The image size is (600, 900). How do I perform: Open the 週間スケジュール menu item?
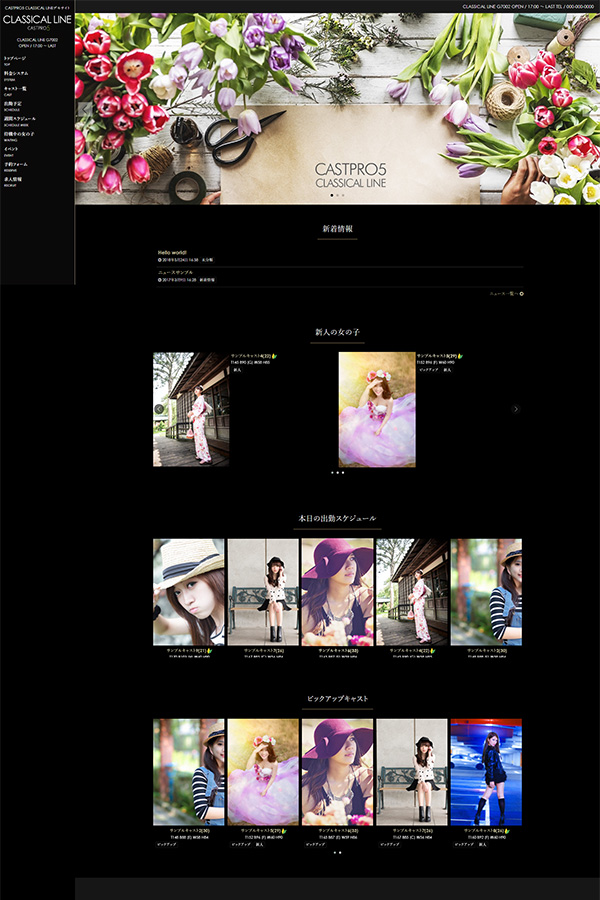point(20,121)
